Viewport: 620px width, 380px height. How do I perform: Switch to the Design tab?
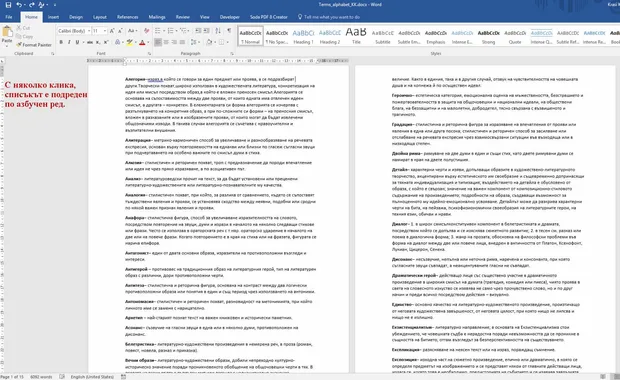(76, 17)
